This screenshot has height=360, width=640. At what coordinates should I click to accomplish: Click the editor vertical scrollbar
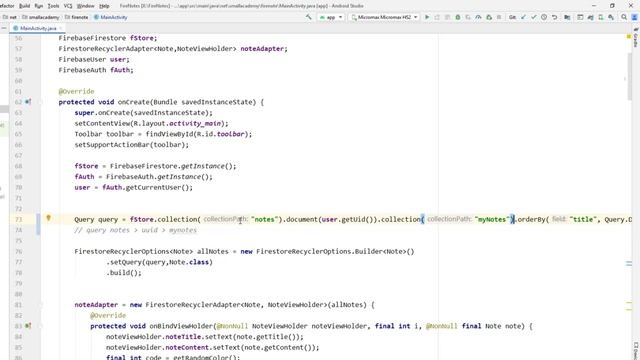pyautogui.click(x=629, y=76)
